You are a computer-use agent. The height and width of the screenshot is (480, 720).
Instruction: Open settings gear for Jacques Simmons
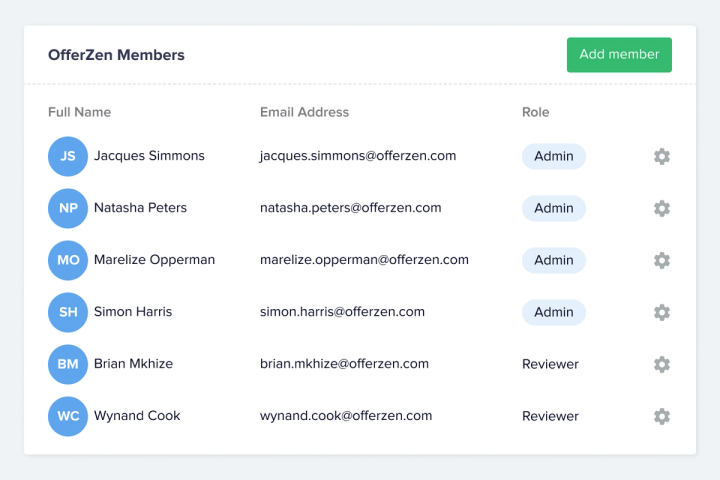(x=661, y=156)
